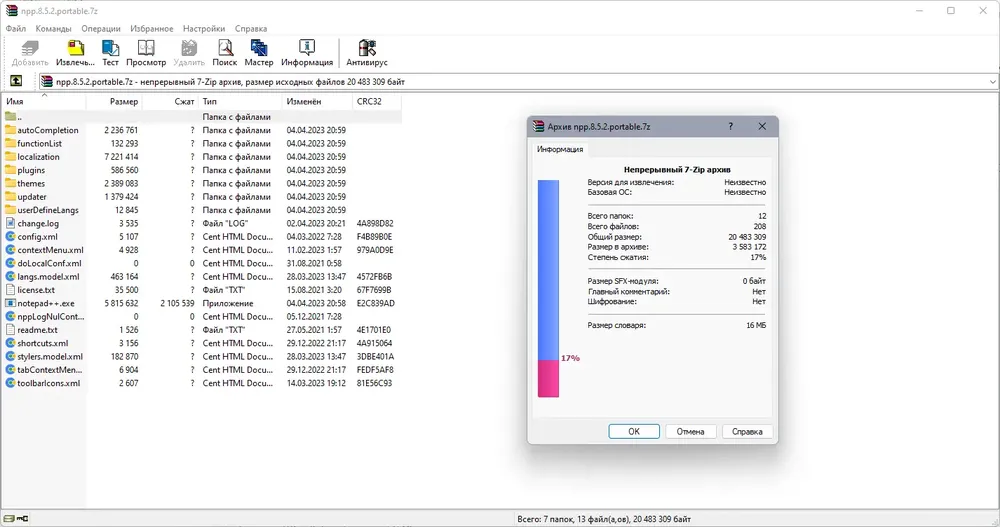Select the plugins folder icon
This screenshot has height=527, width=1000.
pyautogui.click(x=10, y=170)
